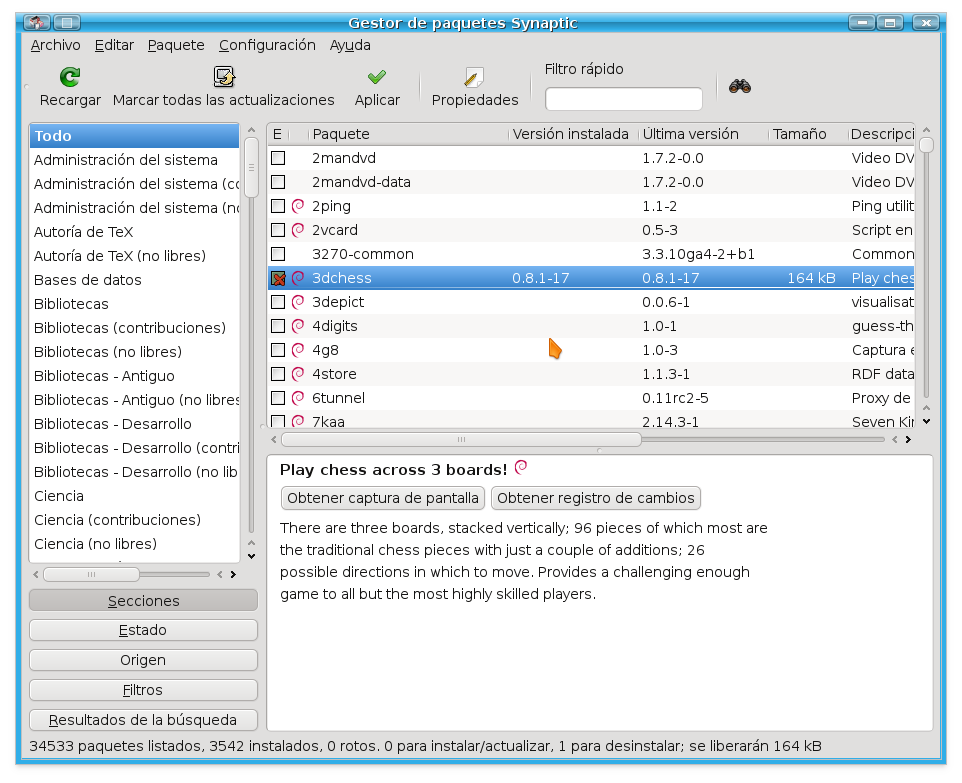Click Debian swirl icon in 3dchess row
Viewport: 962px width, 783px height.
298,278
